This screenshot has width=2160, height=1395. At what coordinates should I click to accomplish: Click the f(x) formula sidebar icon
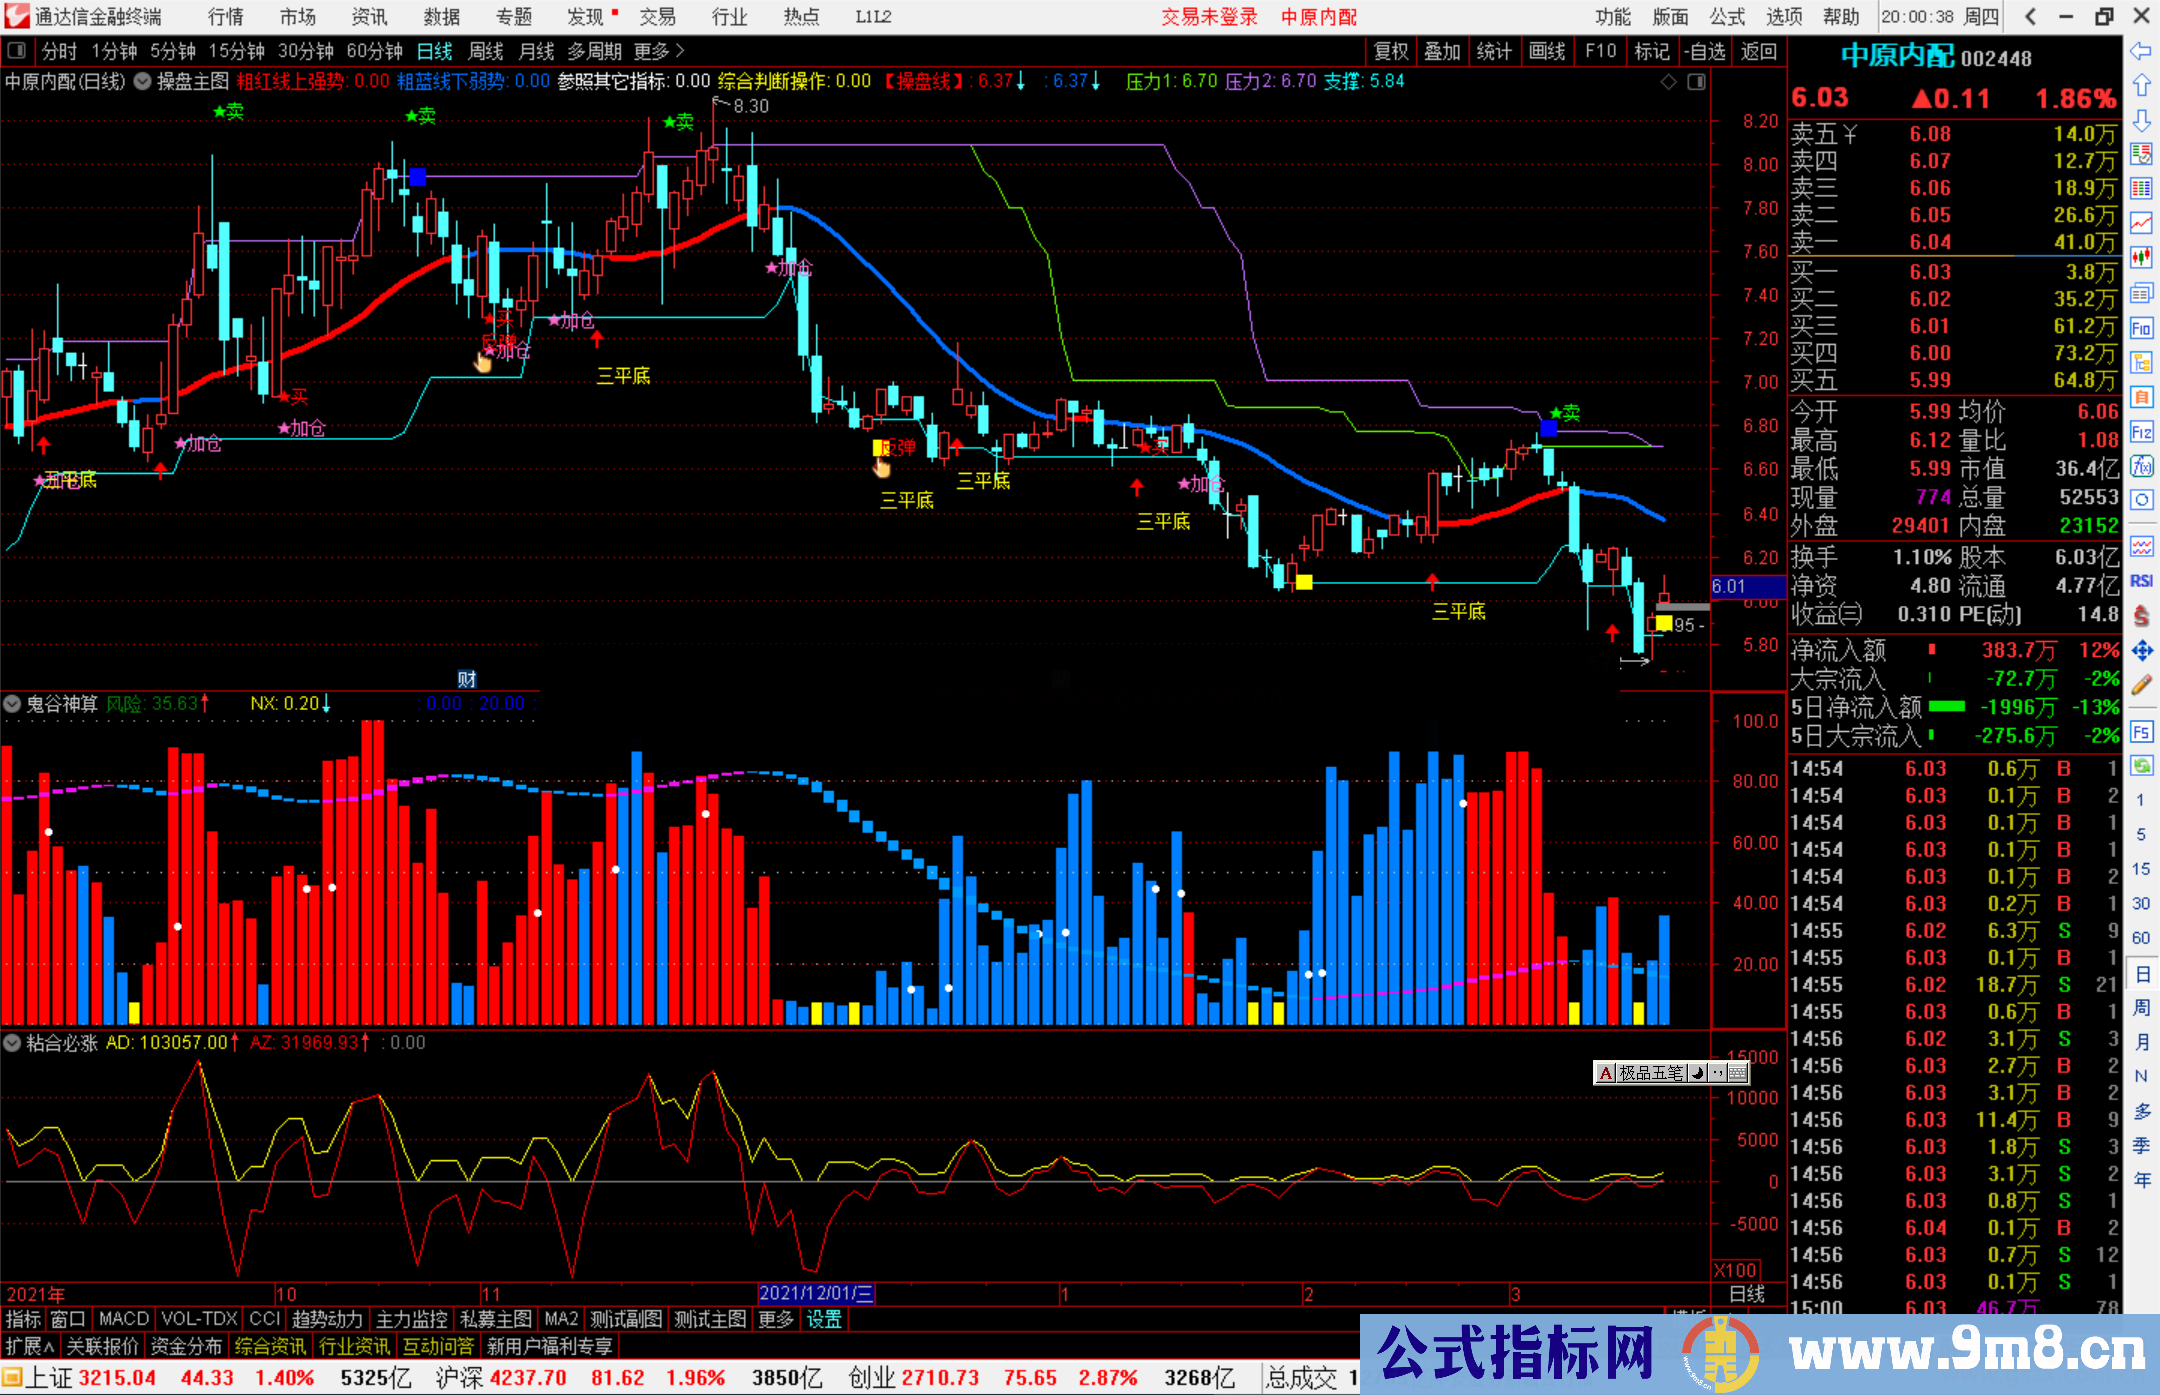pyautogui.click(x=2141, y=466)
